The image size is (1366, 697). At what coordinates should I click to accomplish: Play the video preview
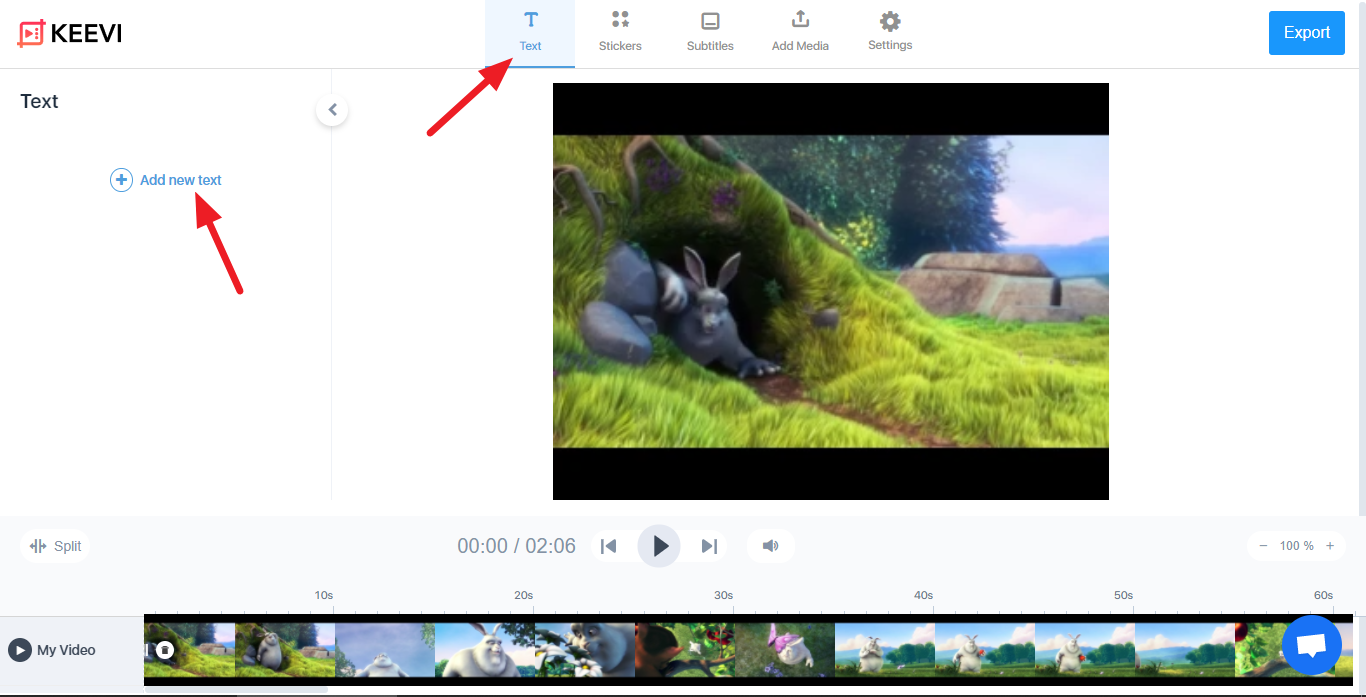pos(659,546)
